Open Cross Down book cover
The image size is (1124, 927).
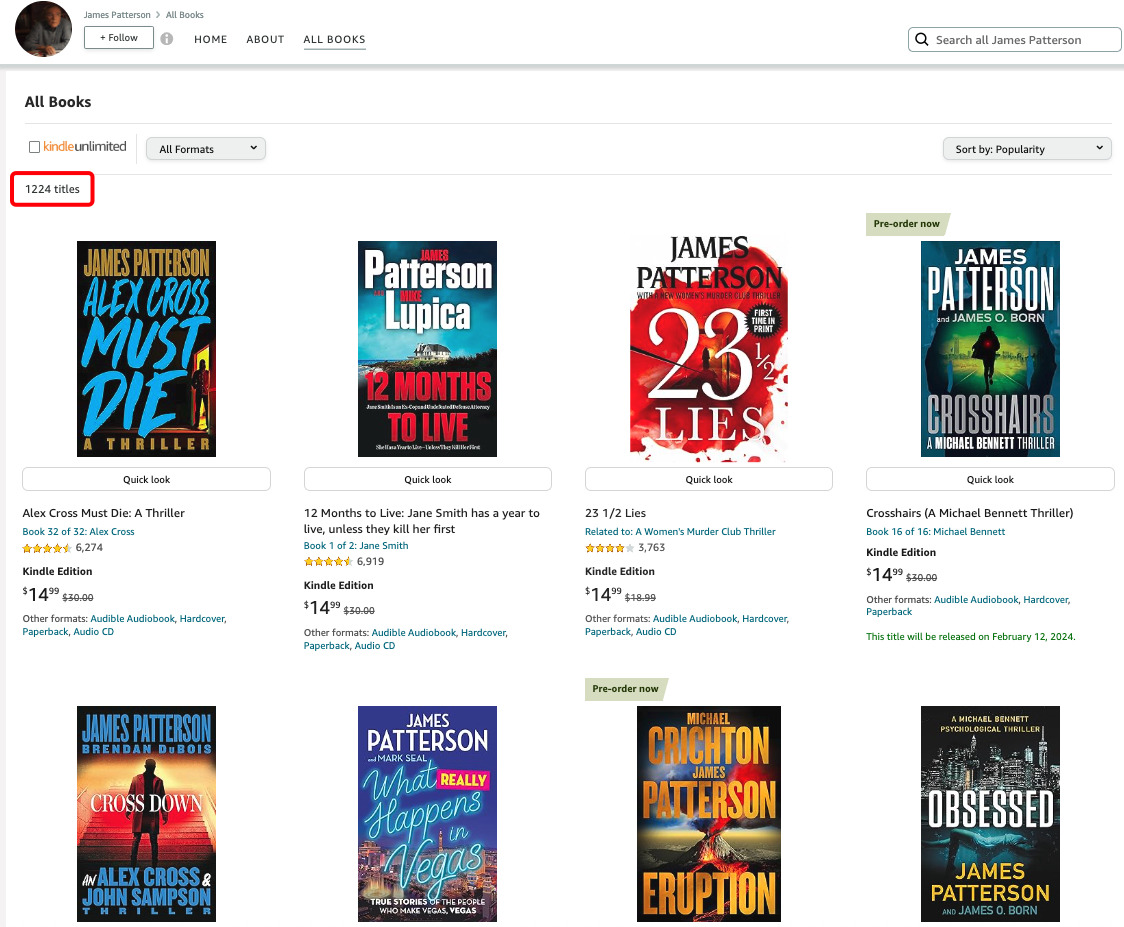[x=146, y=814]
